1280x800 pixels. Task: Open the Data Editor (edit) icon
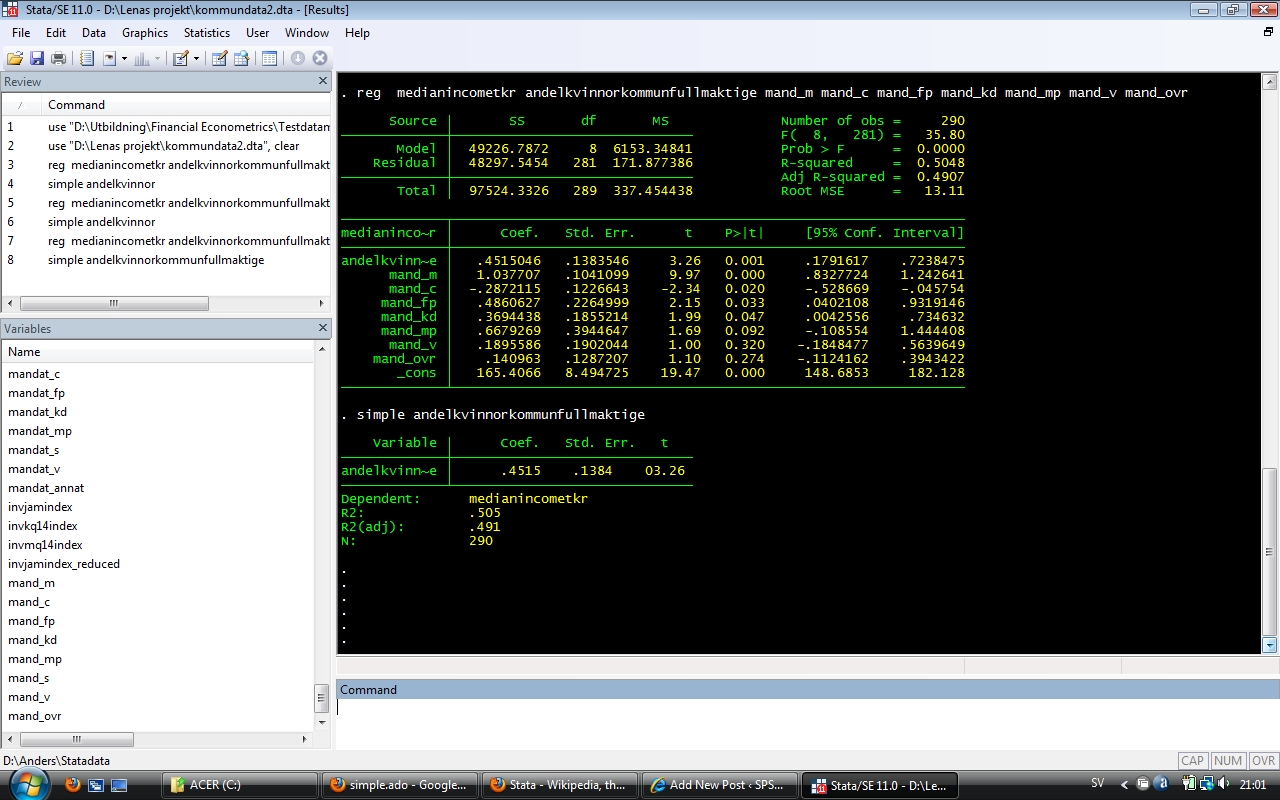point(219,59)
